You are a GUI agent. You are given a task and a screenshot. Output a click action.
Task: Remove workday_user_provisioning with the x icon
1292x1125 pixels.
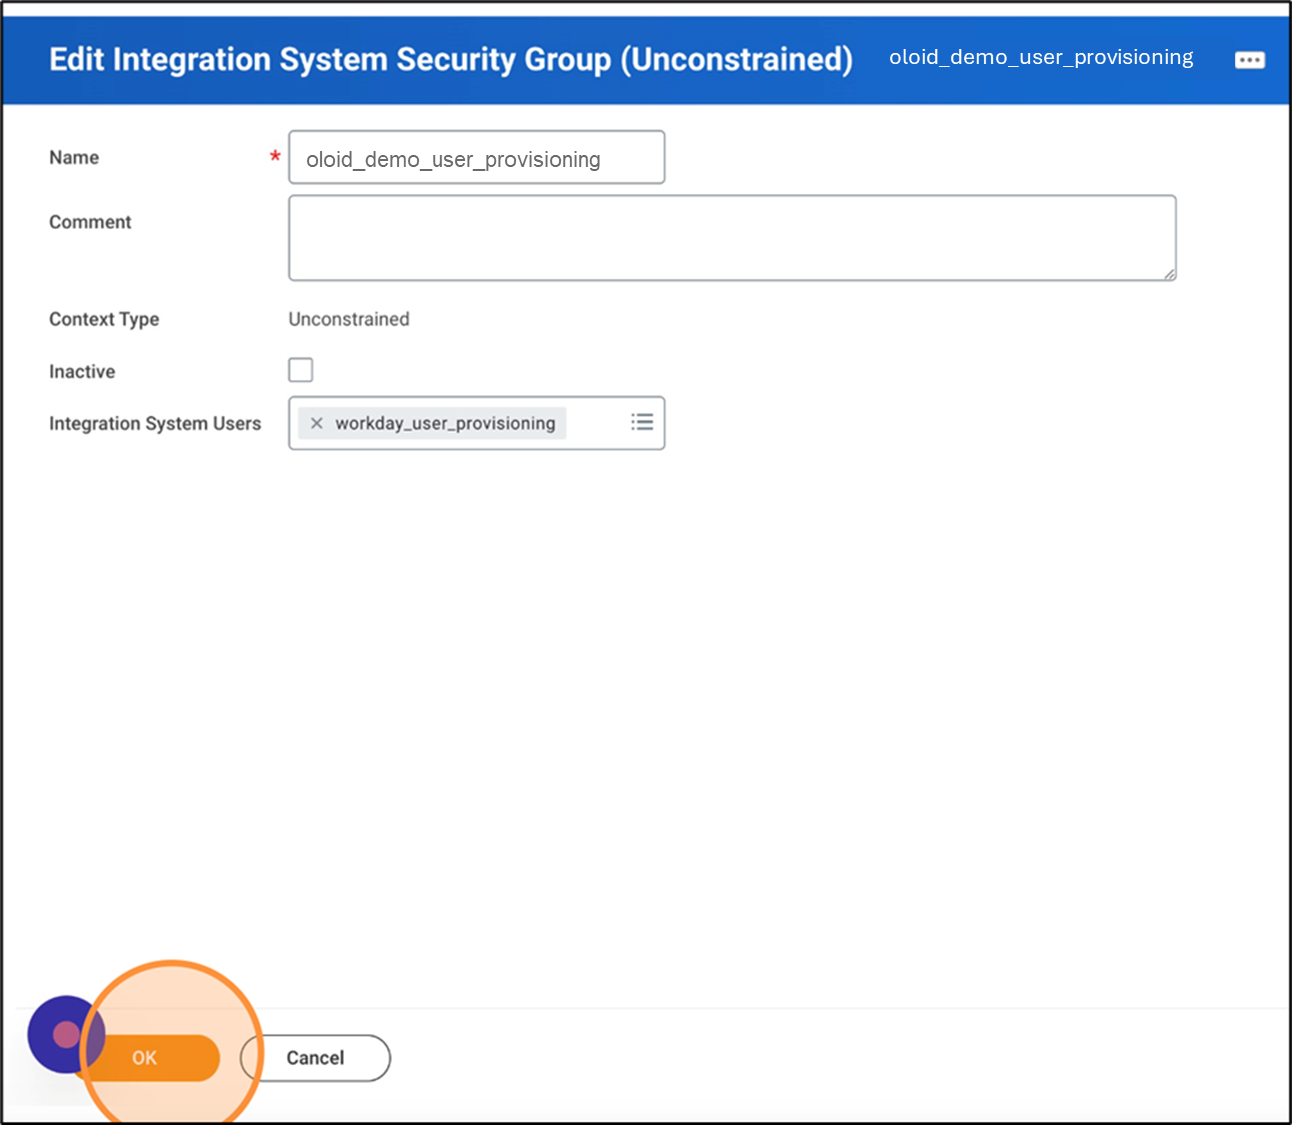[316, 423]
